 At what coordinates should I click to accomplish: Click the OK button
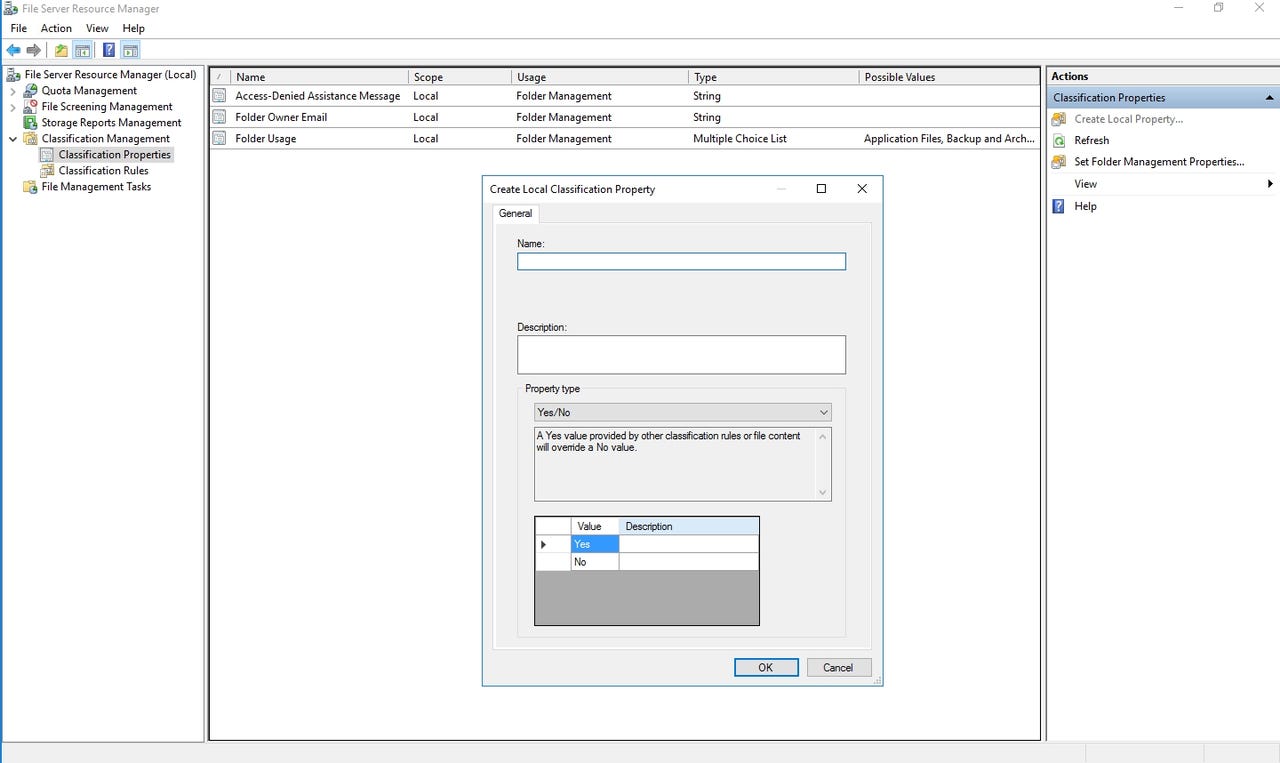pyautogui.click(x=765, y=667)
